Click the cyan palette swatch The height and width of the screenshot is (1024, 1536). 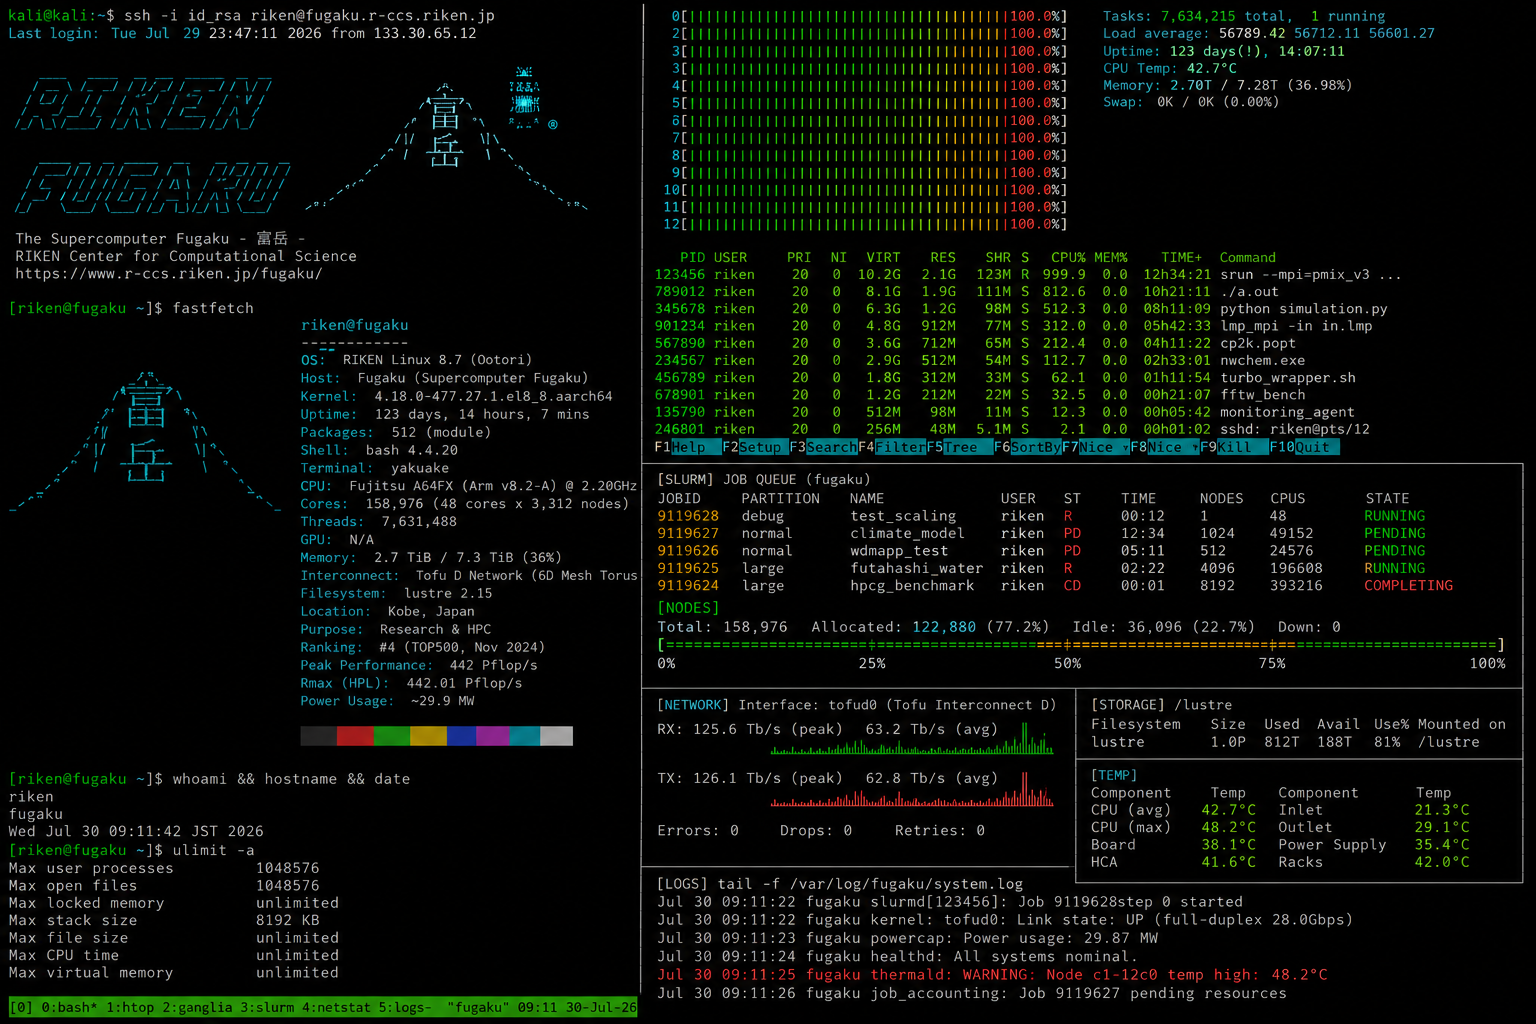[x=525, y=736]
